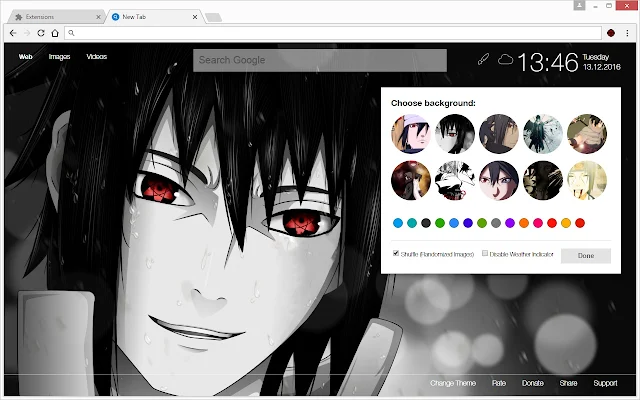The image size is (640, 400).
Task: Pick the dark gray-black color swatch
Action: click(426, 223)
